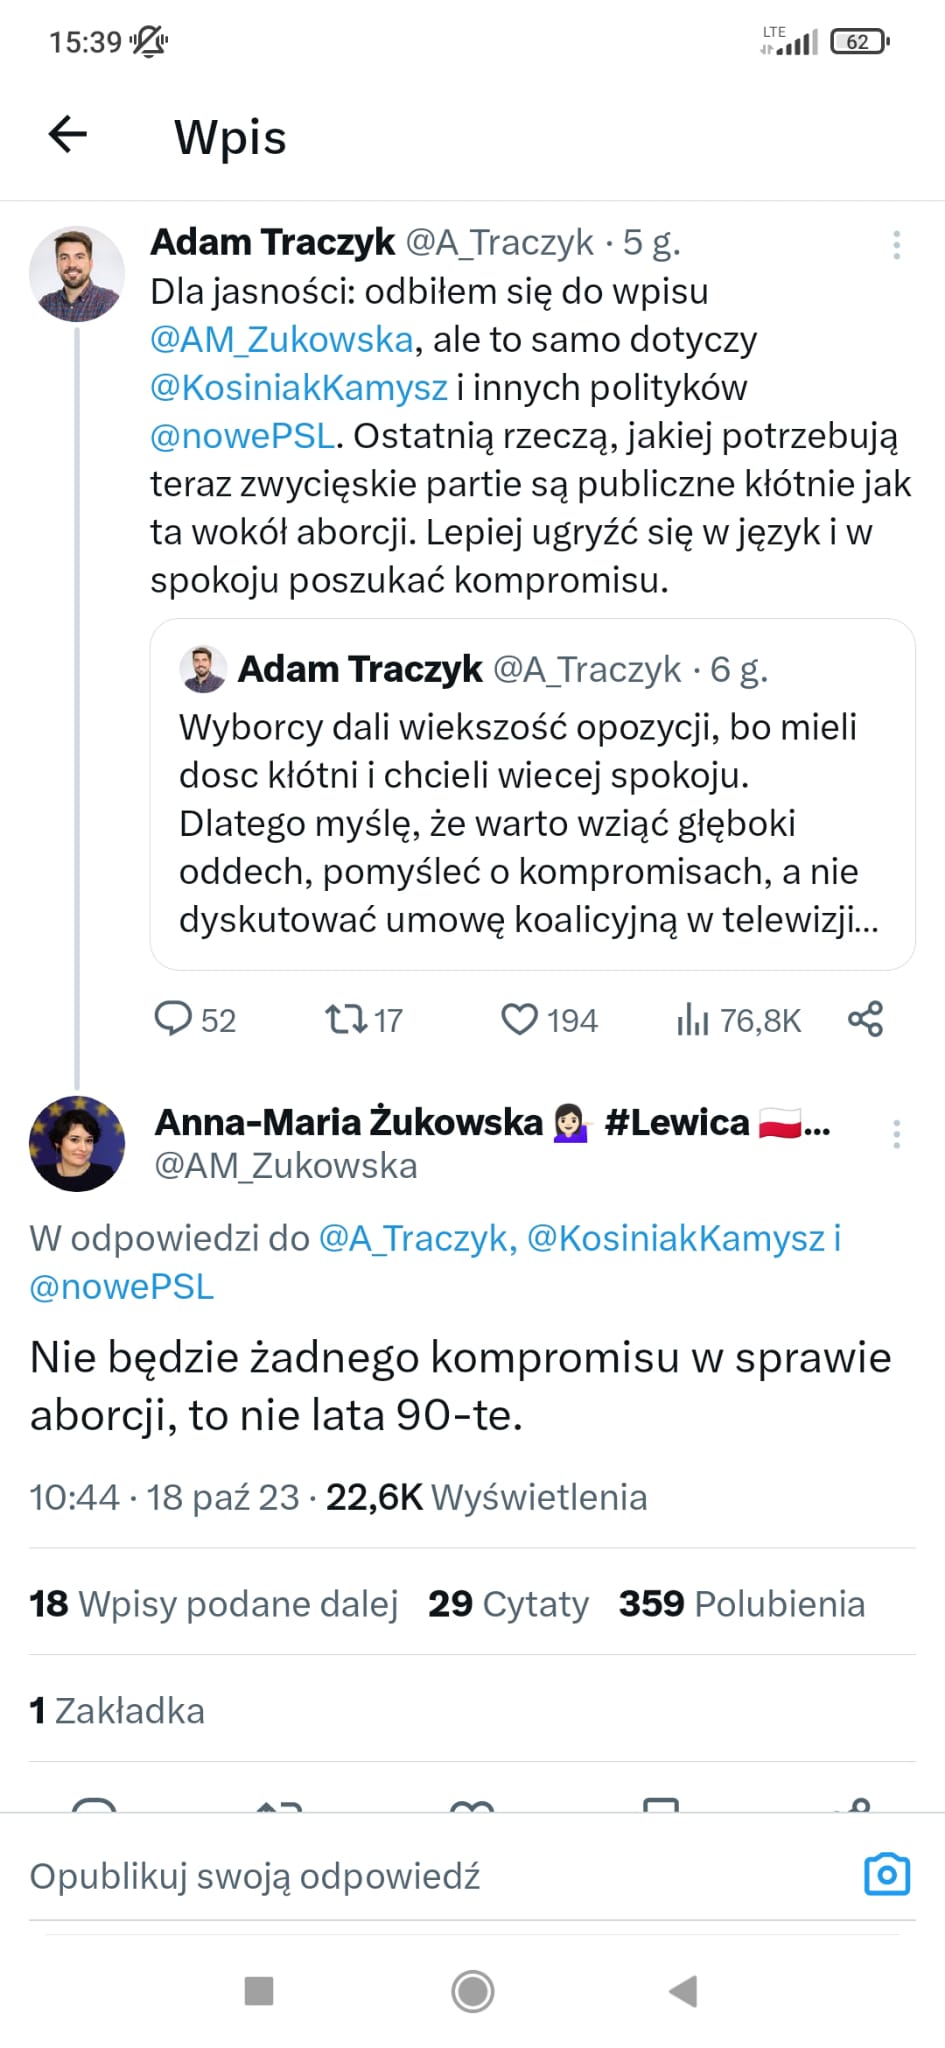View 29 Cytaty list
The width and height of the screenshot is (945, 2048).
508,1603
